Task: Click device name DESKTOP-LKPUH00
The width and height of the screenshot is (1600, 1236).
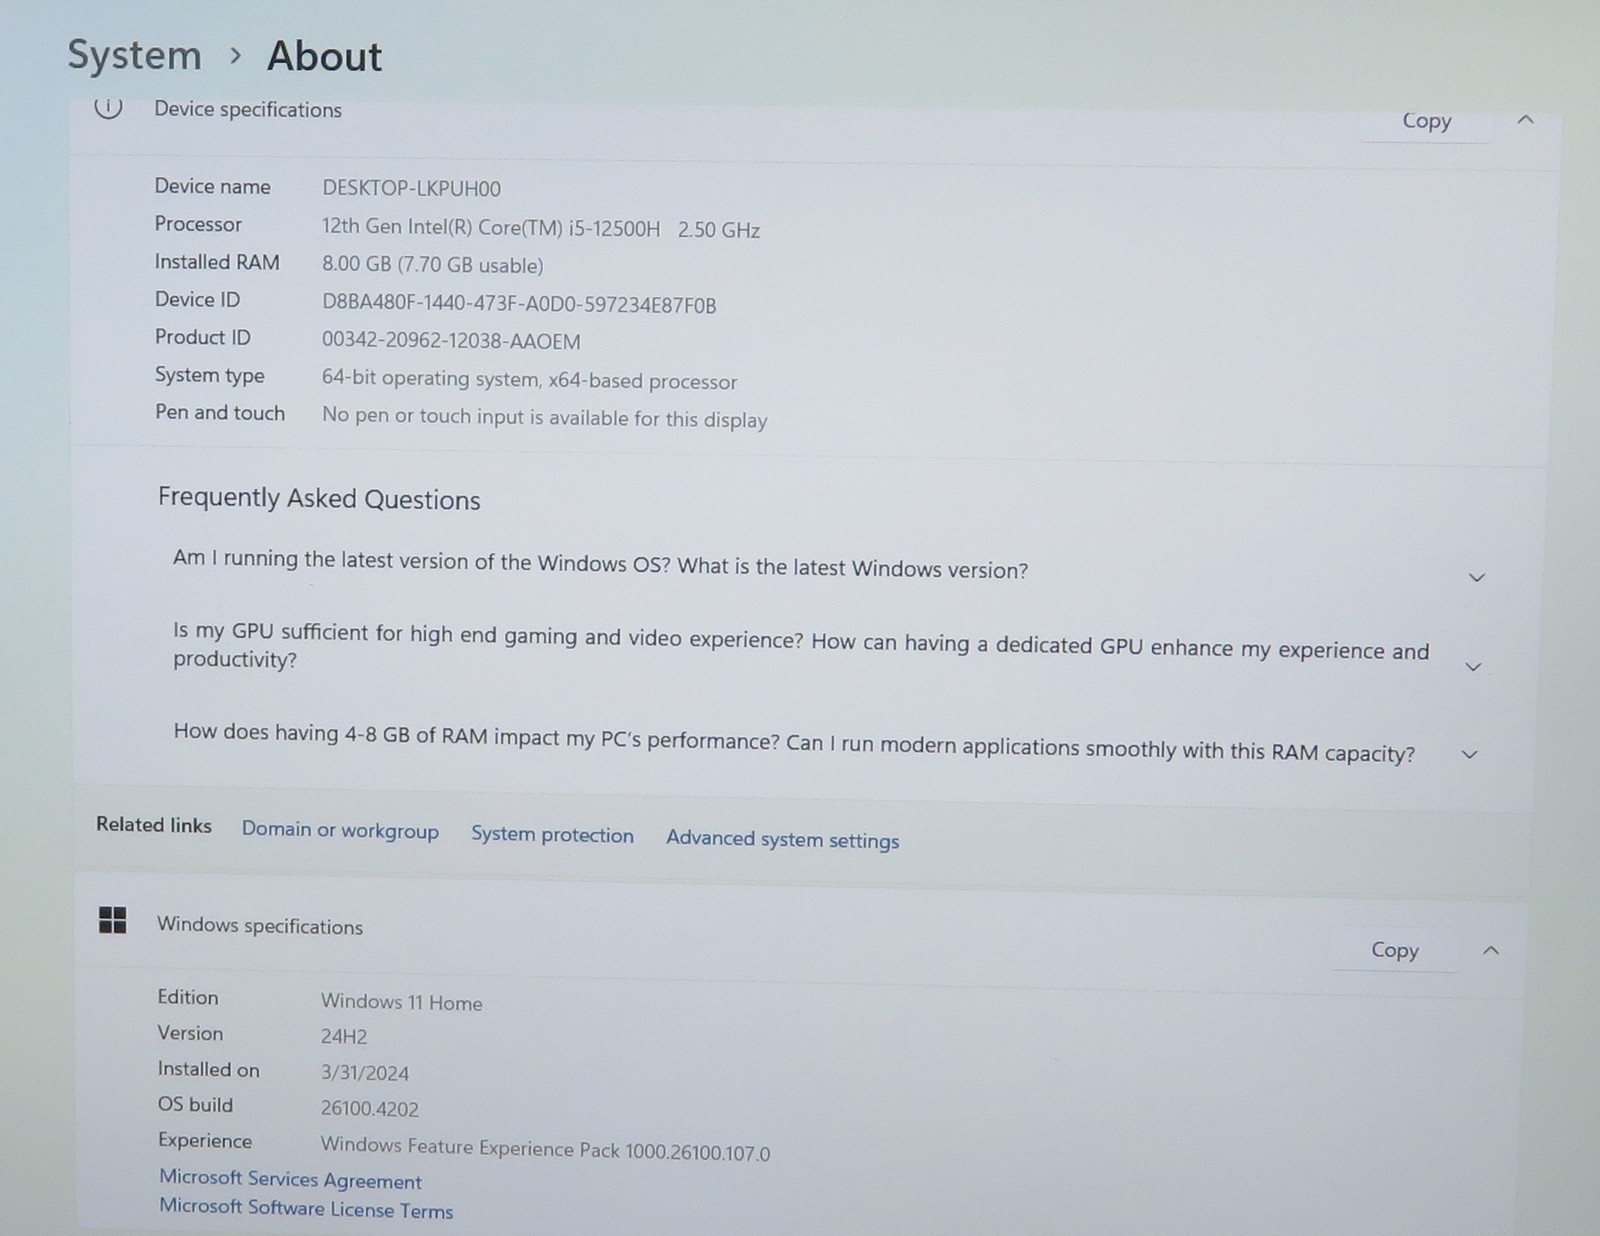Action: pyautogui.click(x=411, y=188)
